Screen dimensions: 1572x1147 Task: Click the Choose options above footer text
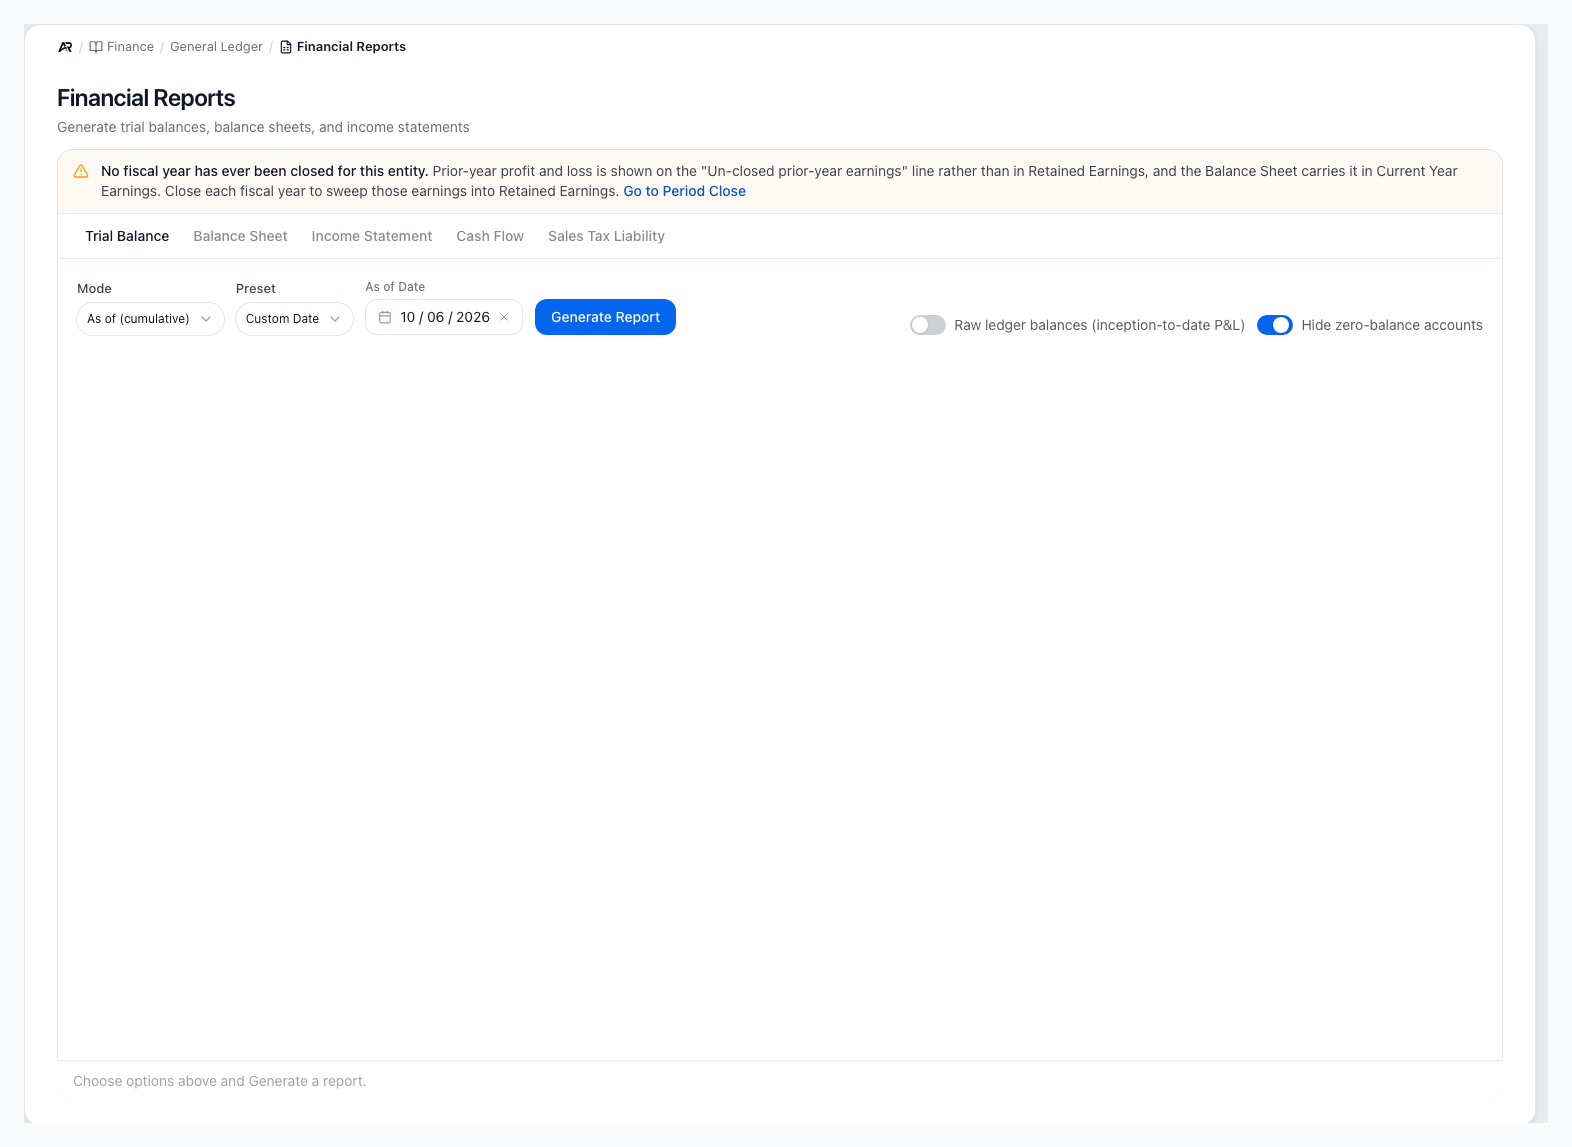point(220,1081)
